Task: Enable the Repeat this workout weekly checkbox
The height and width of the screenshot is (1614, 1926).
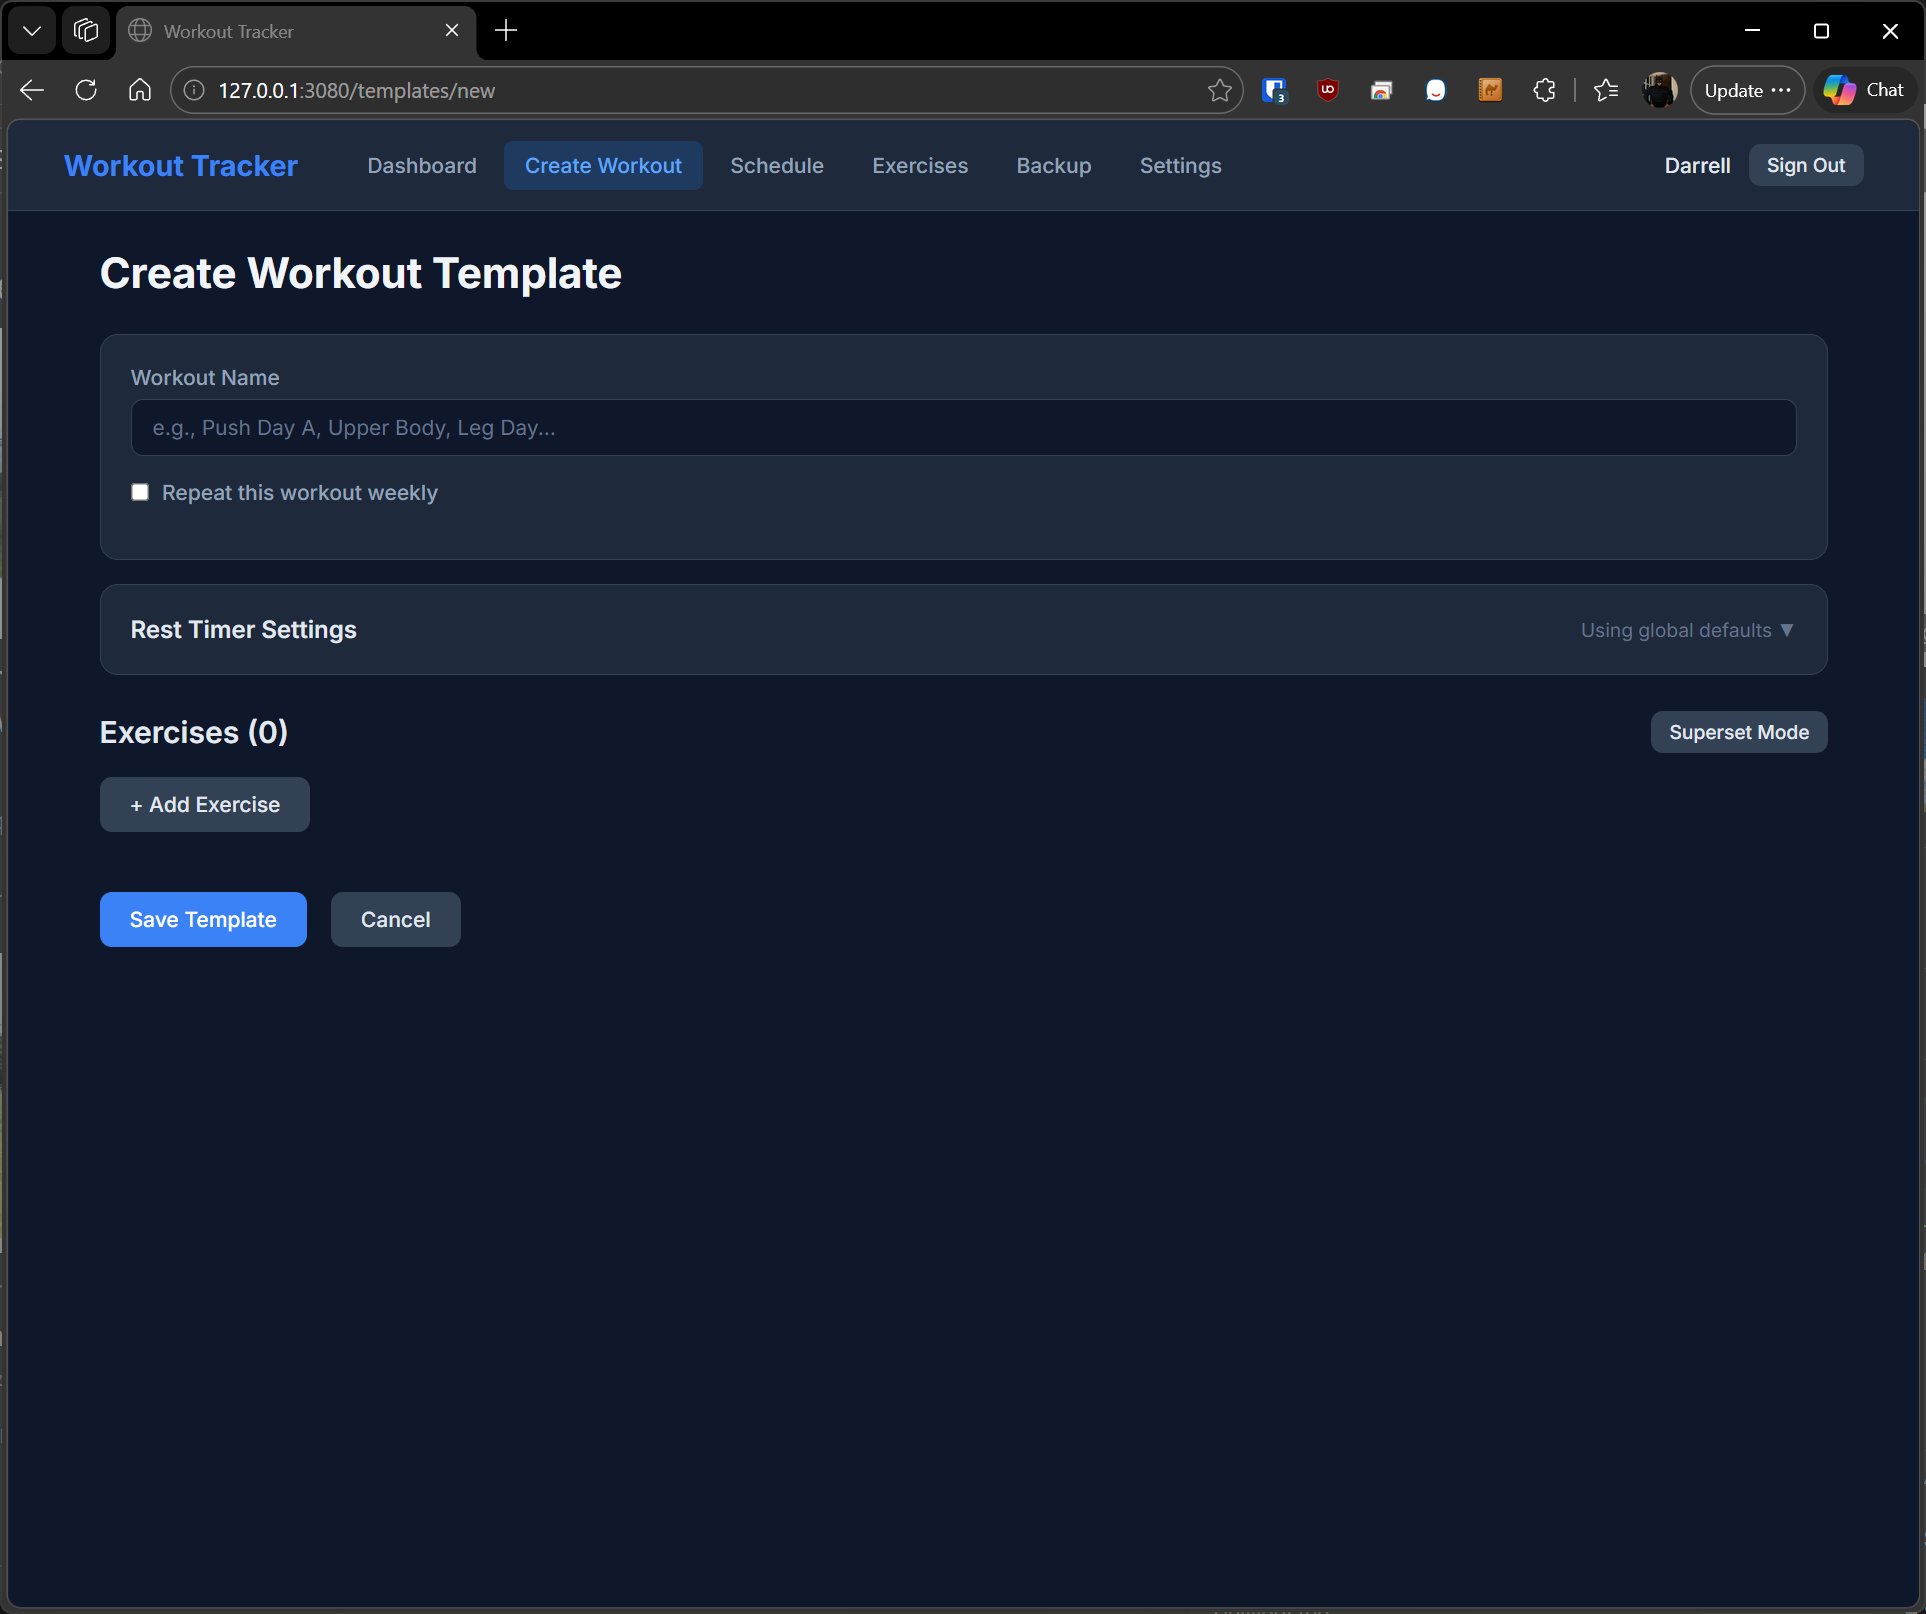Action: coord(140,492)
